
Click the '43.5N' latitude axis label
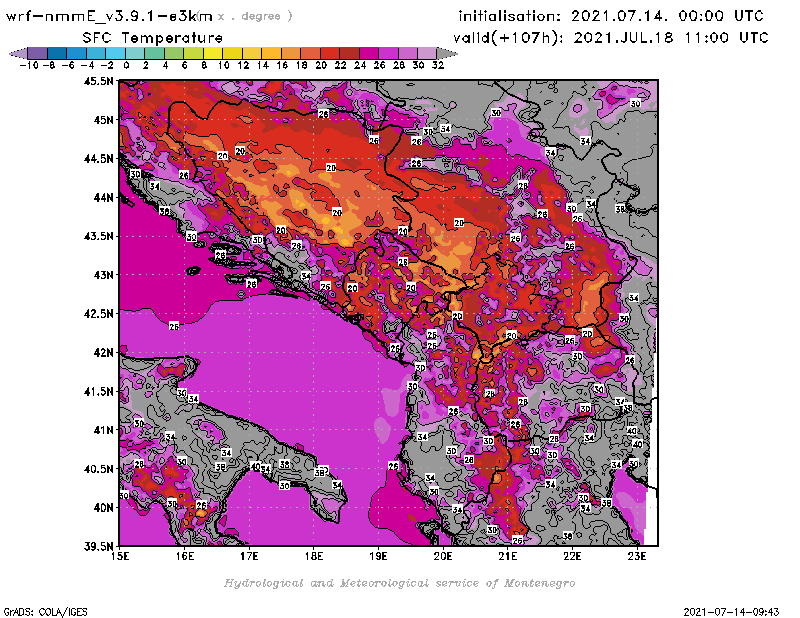[98, 236]
